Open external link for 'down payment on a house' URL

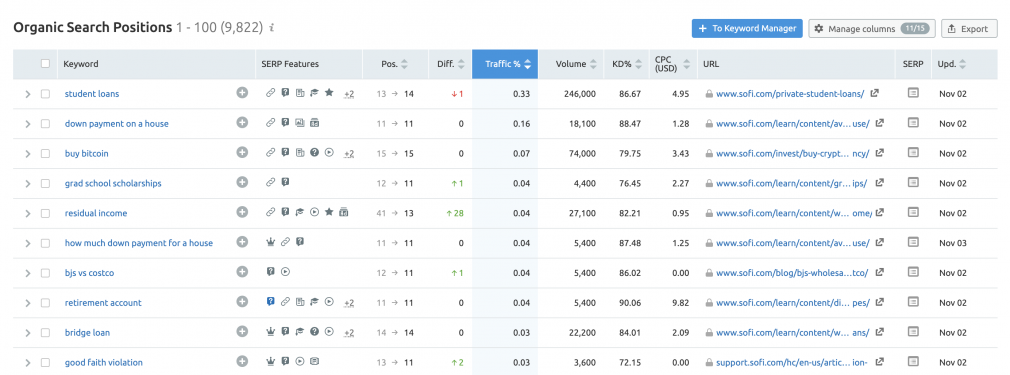[x=879, y=123]
